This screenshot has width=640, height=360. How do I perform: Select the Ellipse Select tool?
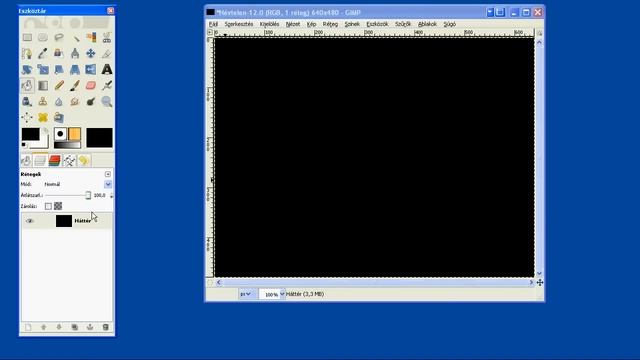pos(43,38)
